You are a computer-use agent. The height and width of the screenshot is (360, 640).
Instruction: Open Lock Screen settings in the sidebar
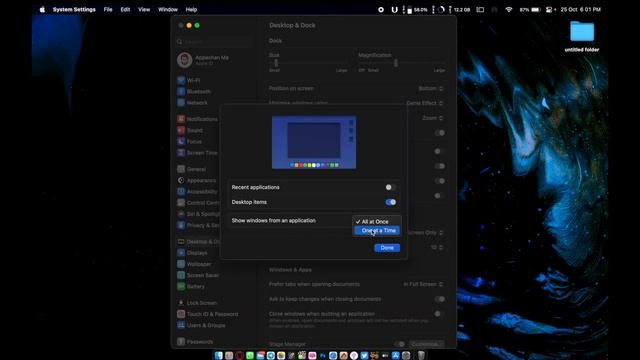click(x=197, y=303)
